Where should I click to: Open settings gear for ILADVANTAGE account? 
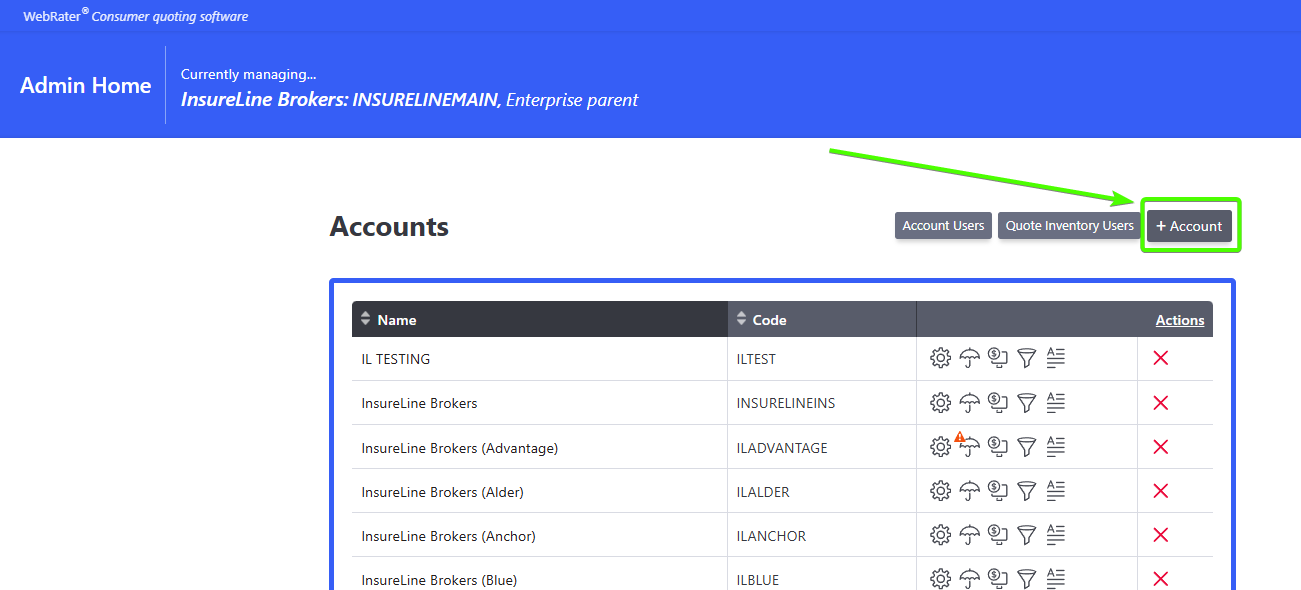point(940,446)
